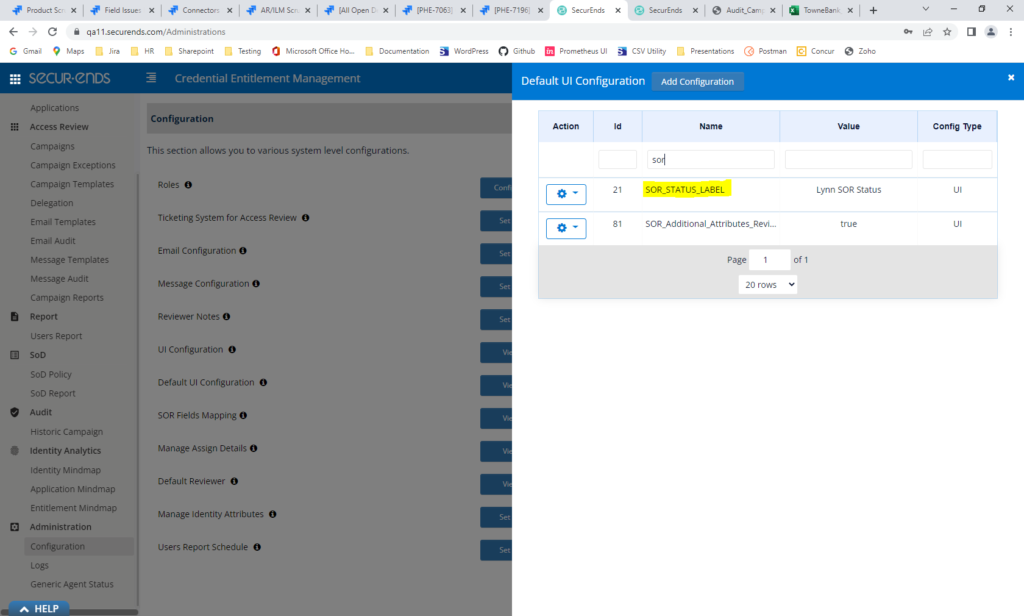Click the info icon next to Roles
The width and height of the screenshot is (1024, 616).
(188, 185)
